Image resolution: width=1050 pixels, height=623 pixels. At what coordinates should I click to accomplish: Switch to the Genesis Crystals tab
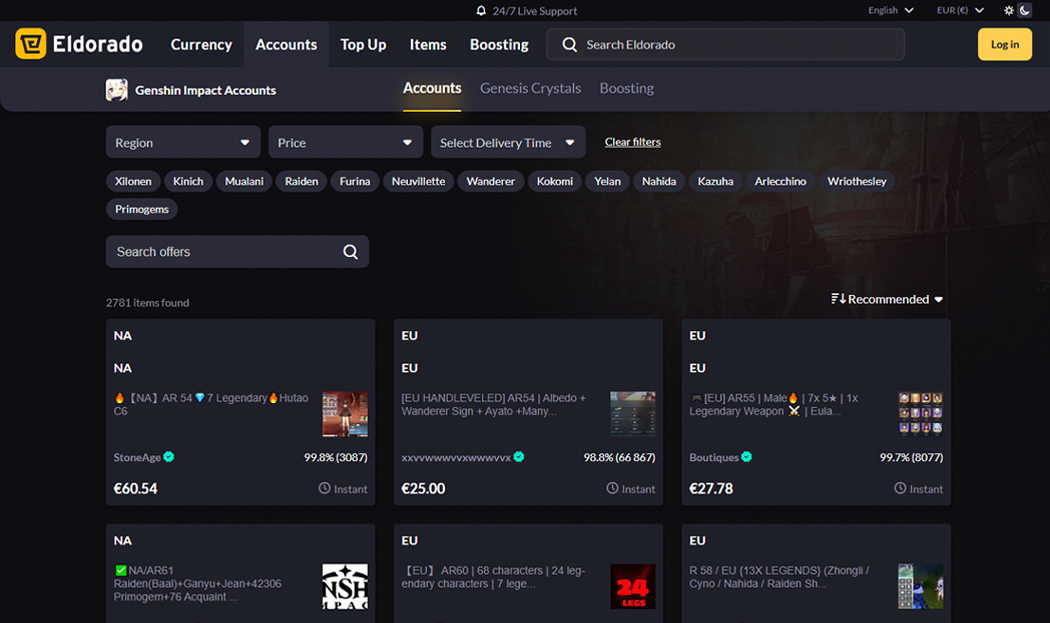pos(530,88)
